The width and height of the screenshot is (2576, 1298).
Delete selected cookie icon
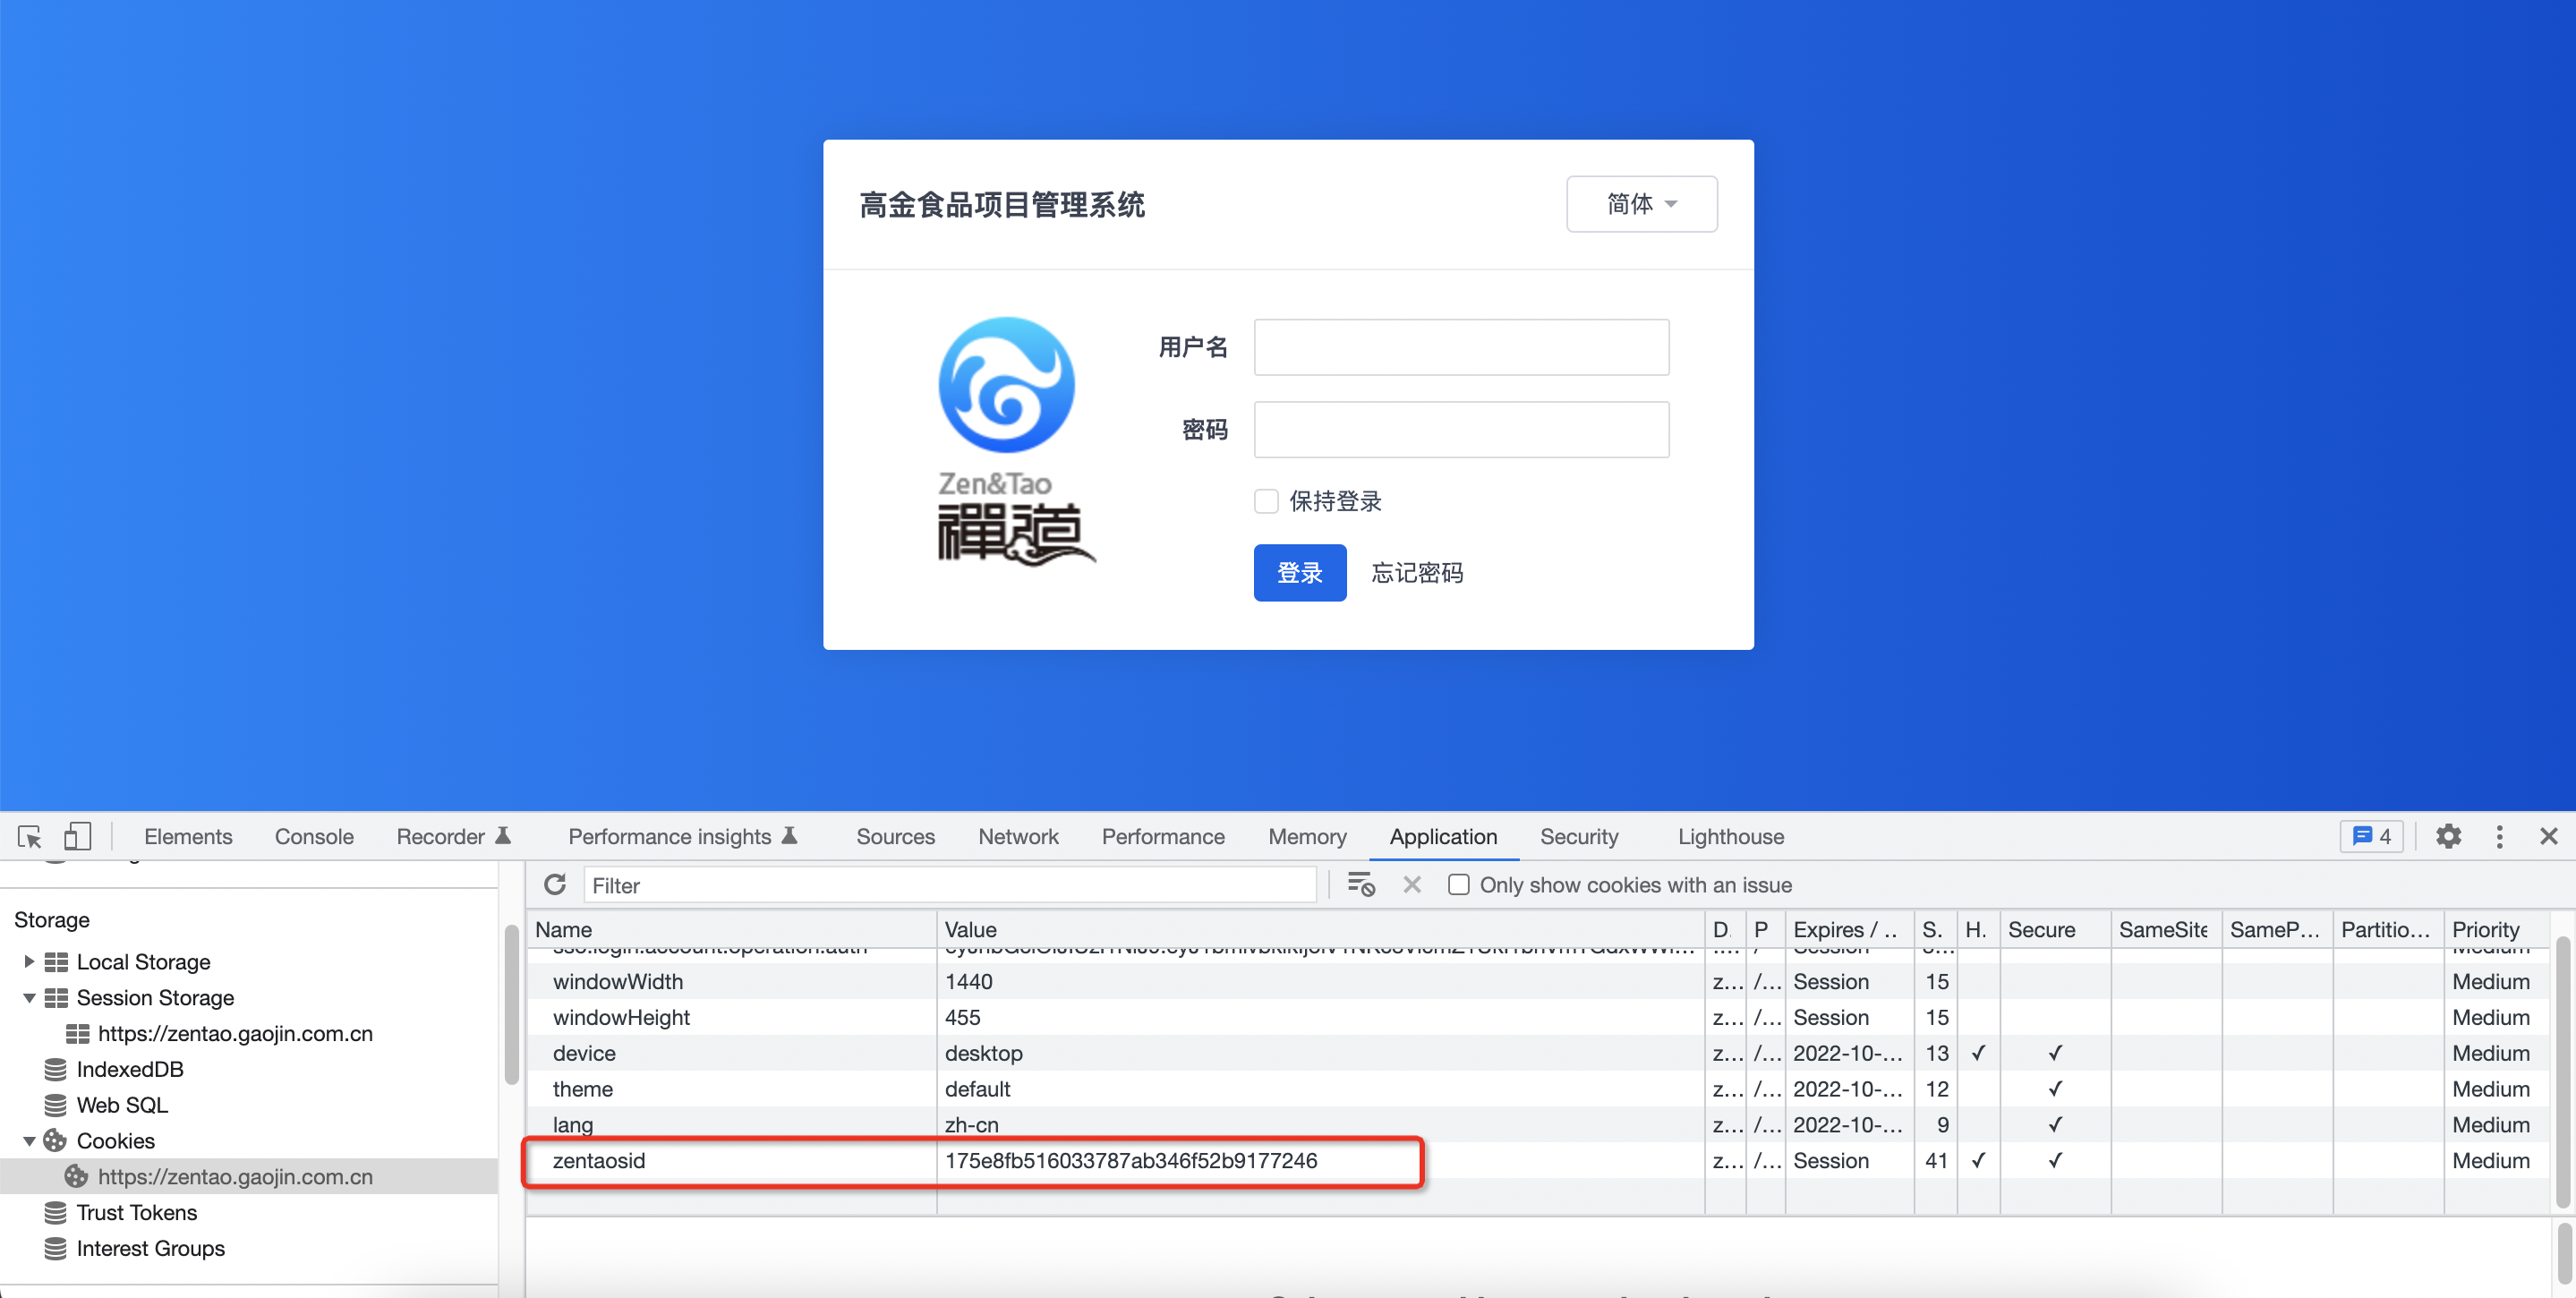1412,885
